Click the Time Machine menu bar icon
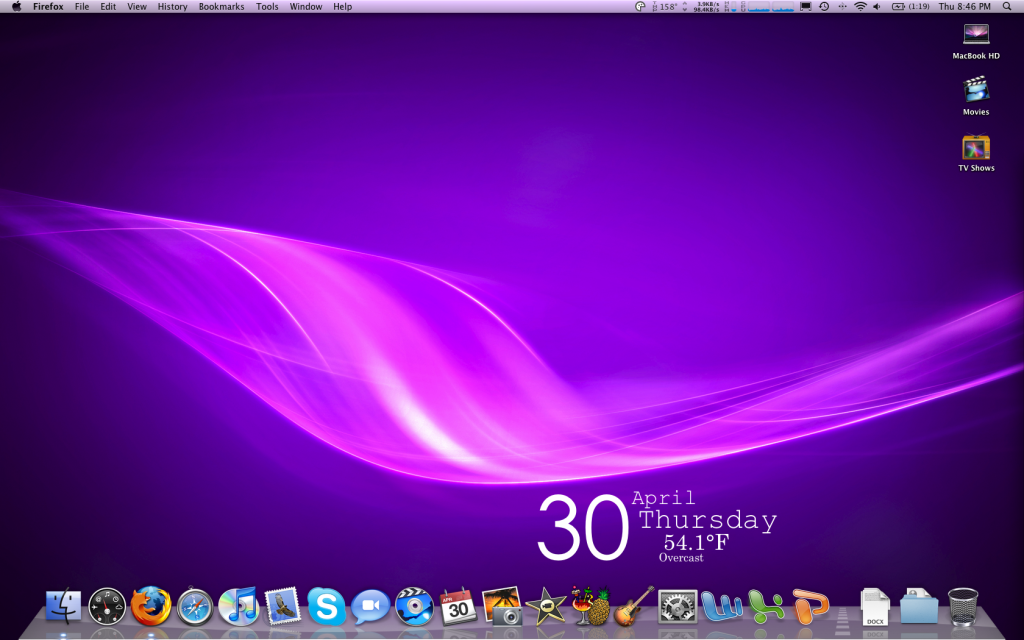 click(x=824, y=7)
